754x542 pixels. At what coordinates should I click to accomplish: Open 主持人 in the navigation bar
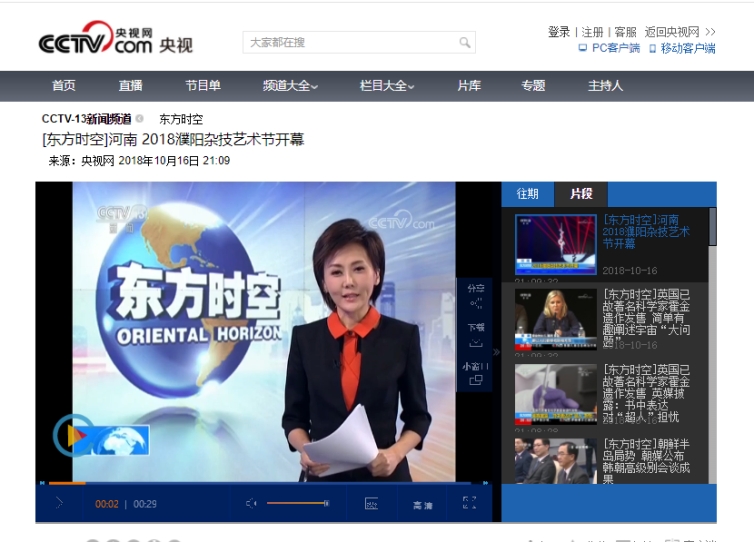point(605,86)
